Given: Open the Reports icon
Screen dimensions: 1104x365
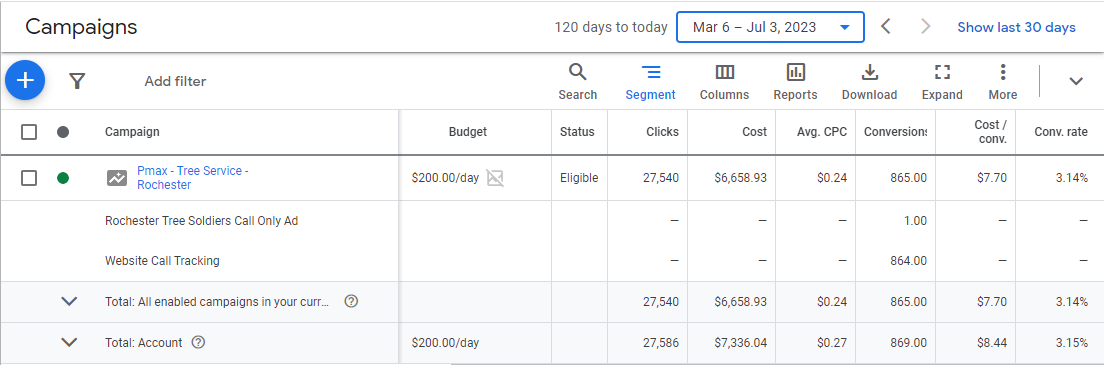Looking at the screenshot, I should click(x=796, y=82).
